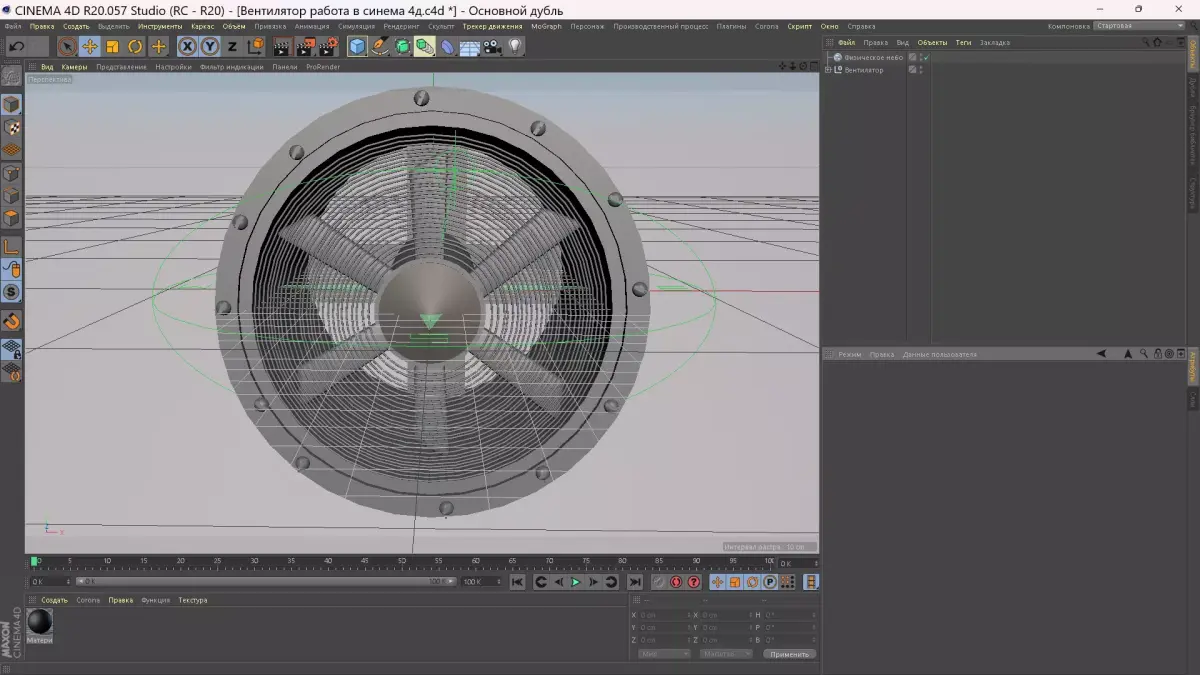Select the Scale tool
Screen dimensions: 1200x675
pos(112,46)
